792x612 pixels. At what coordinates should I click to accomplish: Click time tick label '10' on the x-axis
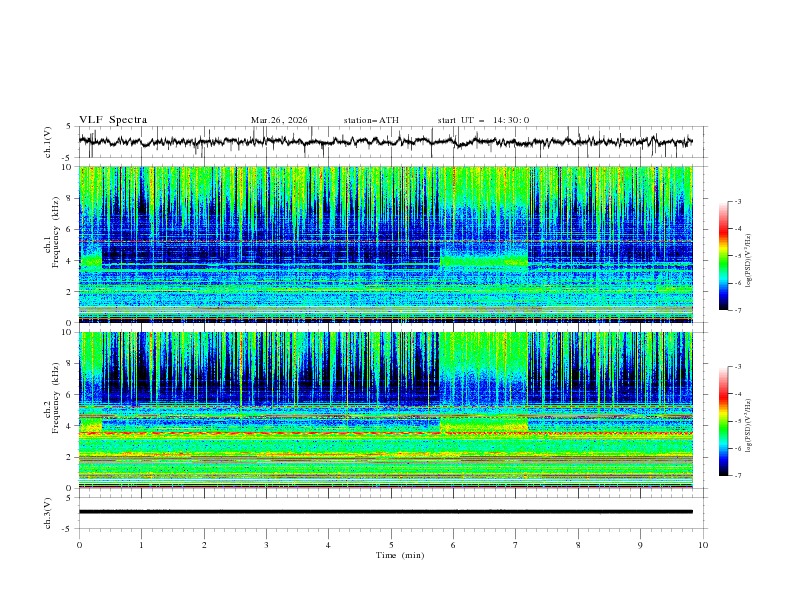(x=703, y=545)
